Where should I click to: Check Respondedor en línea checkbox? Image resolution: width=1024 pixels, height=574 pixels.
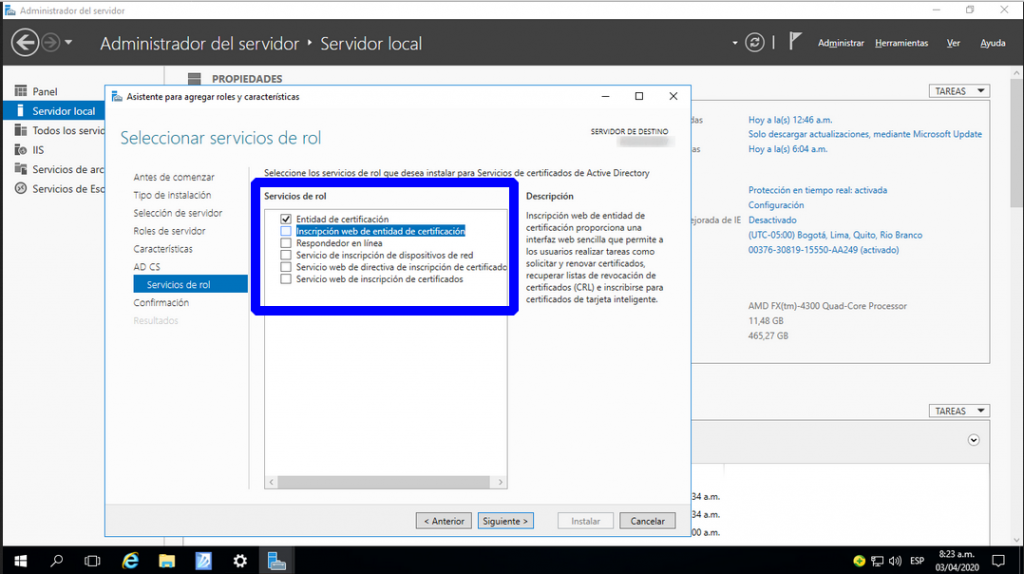coord(285,243)
